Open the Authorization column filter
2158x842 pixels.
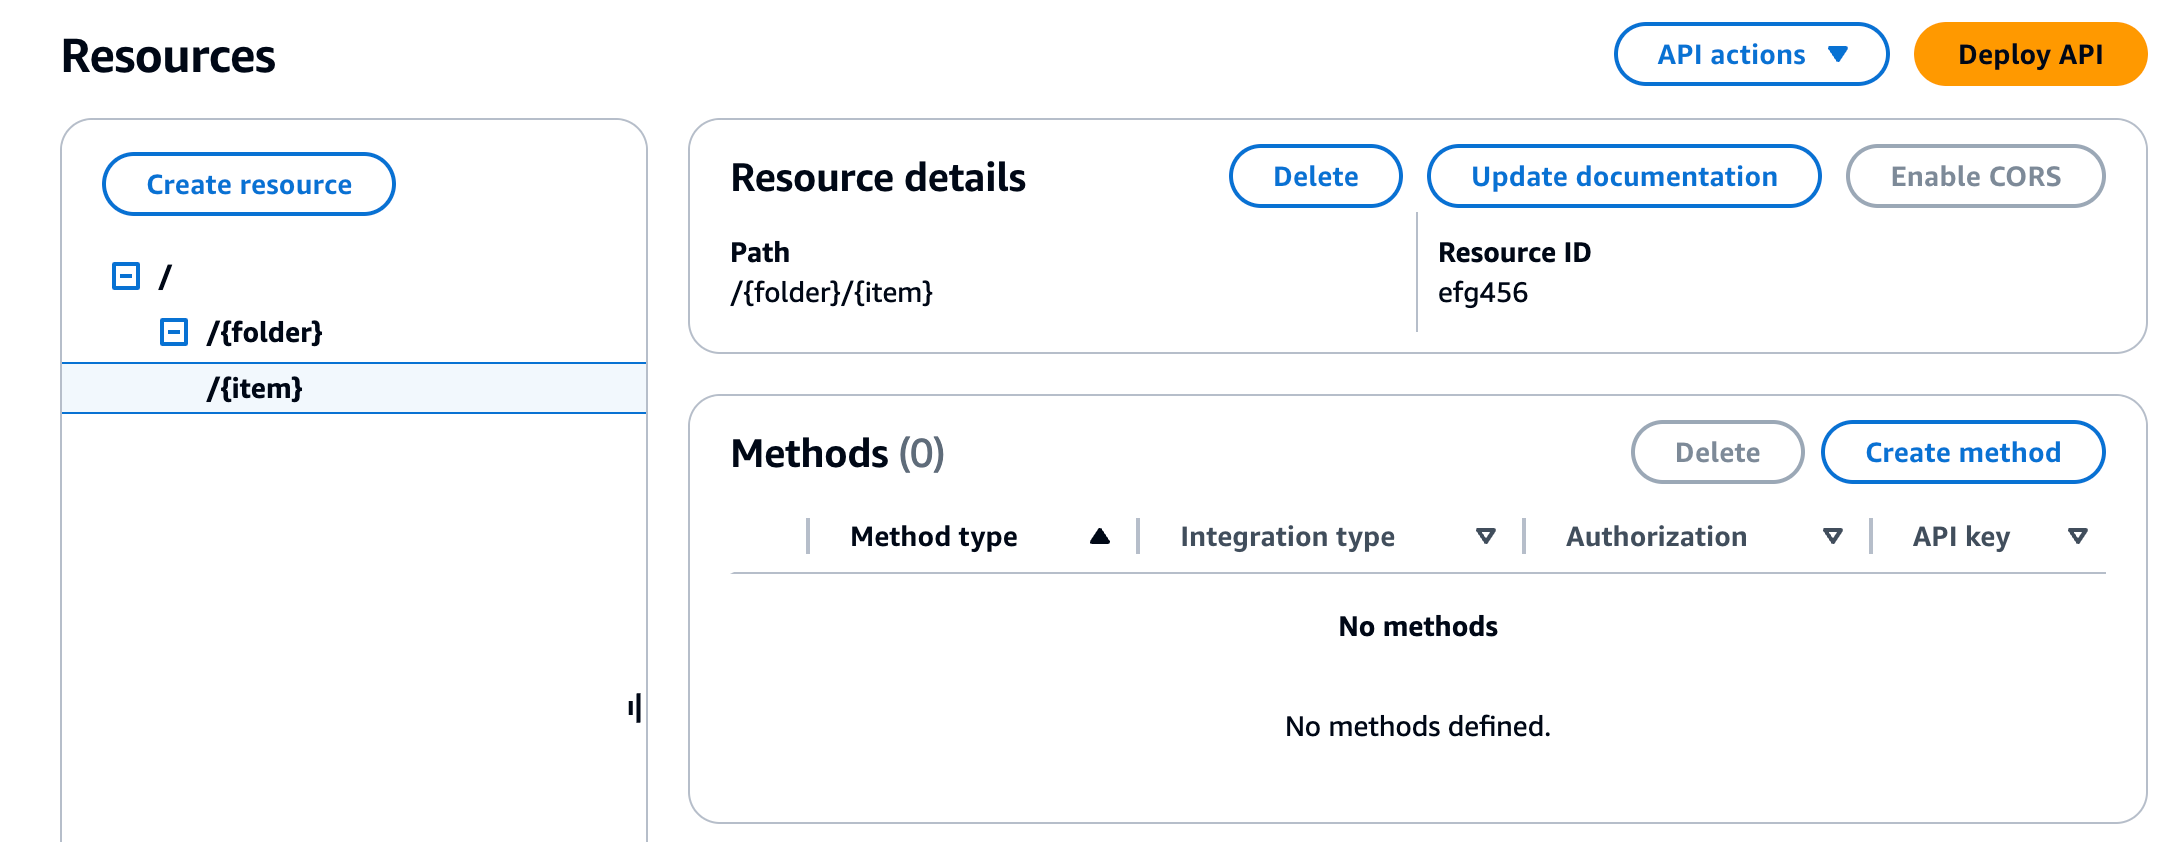1833,536
